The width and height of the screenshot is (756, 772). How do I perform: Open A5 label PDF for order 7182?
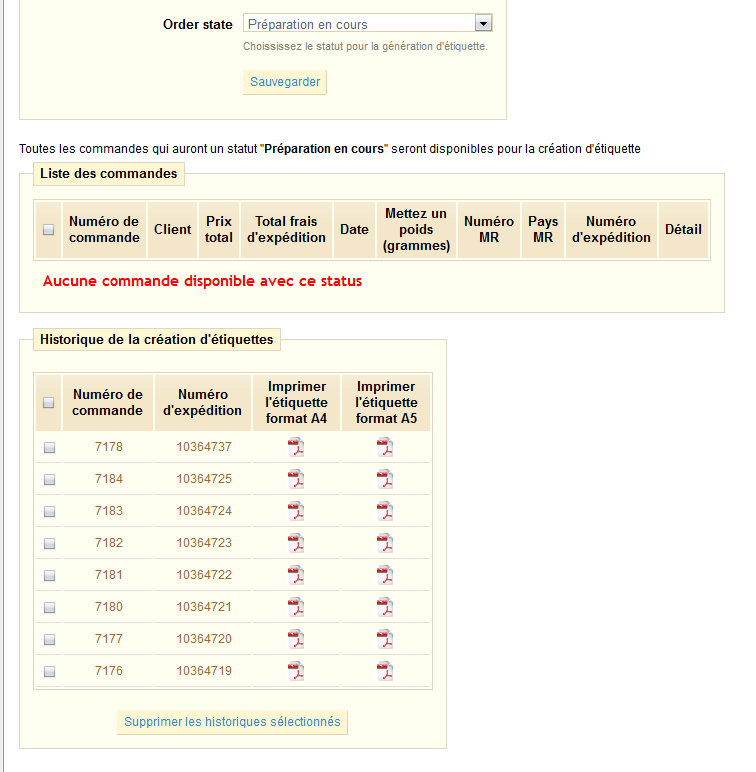click(385, 543)
